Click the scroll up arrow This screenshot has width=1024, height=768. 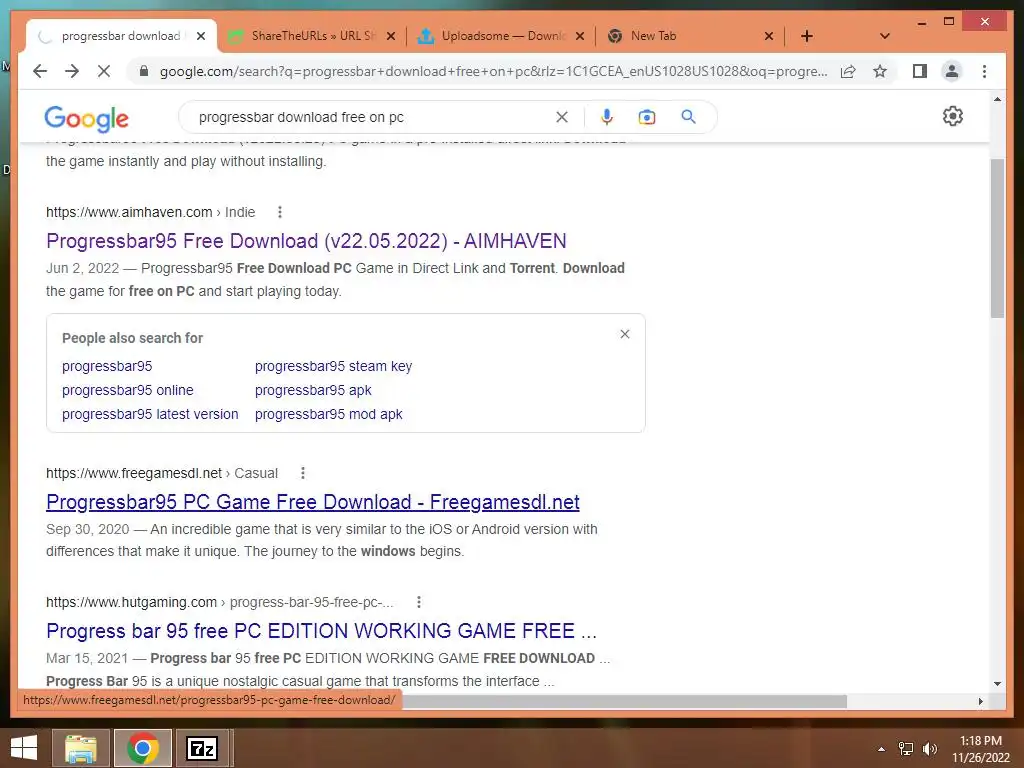point(997,99)
